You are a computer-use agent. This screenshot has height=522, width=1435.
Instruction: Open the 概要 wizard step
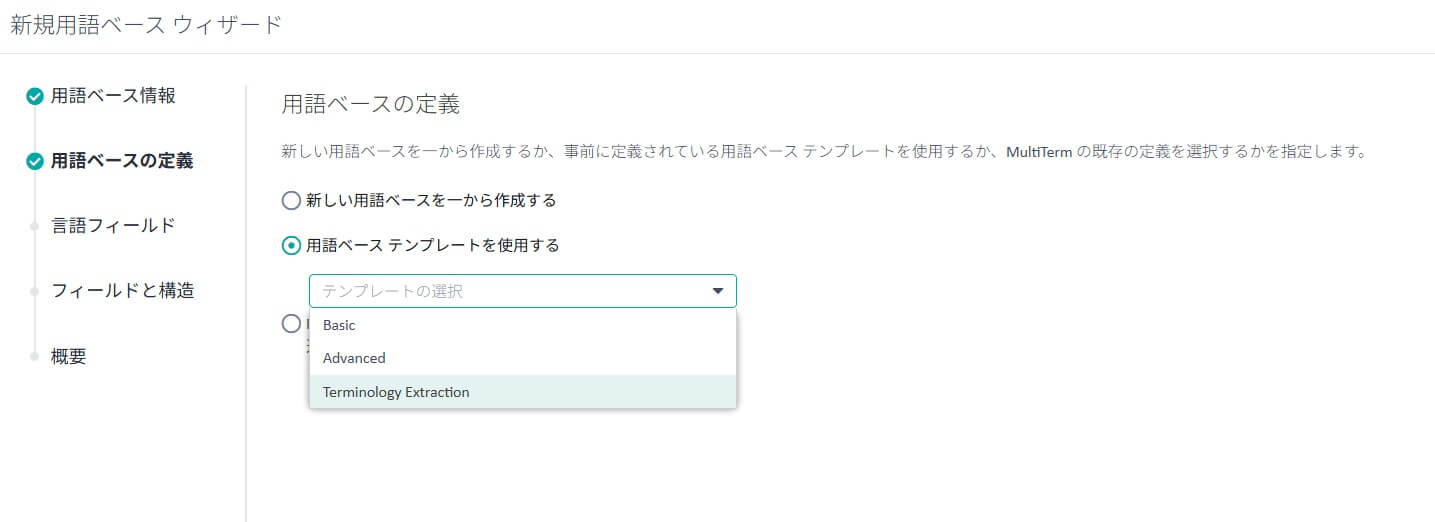[x=69, y=357]
